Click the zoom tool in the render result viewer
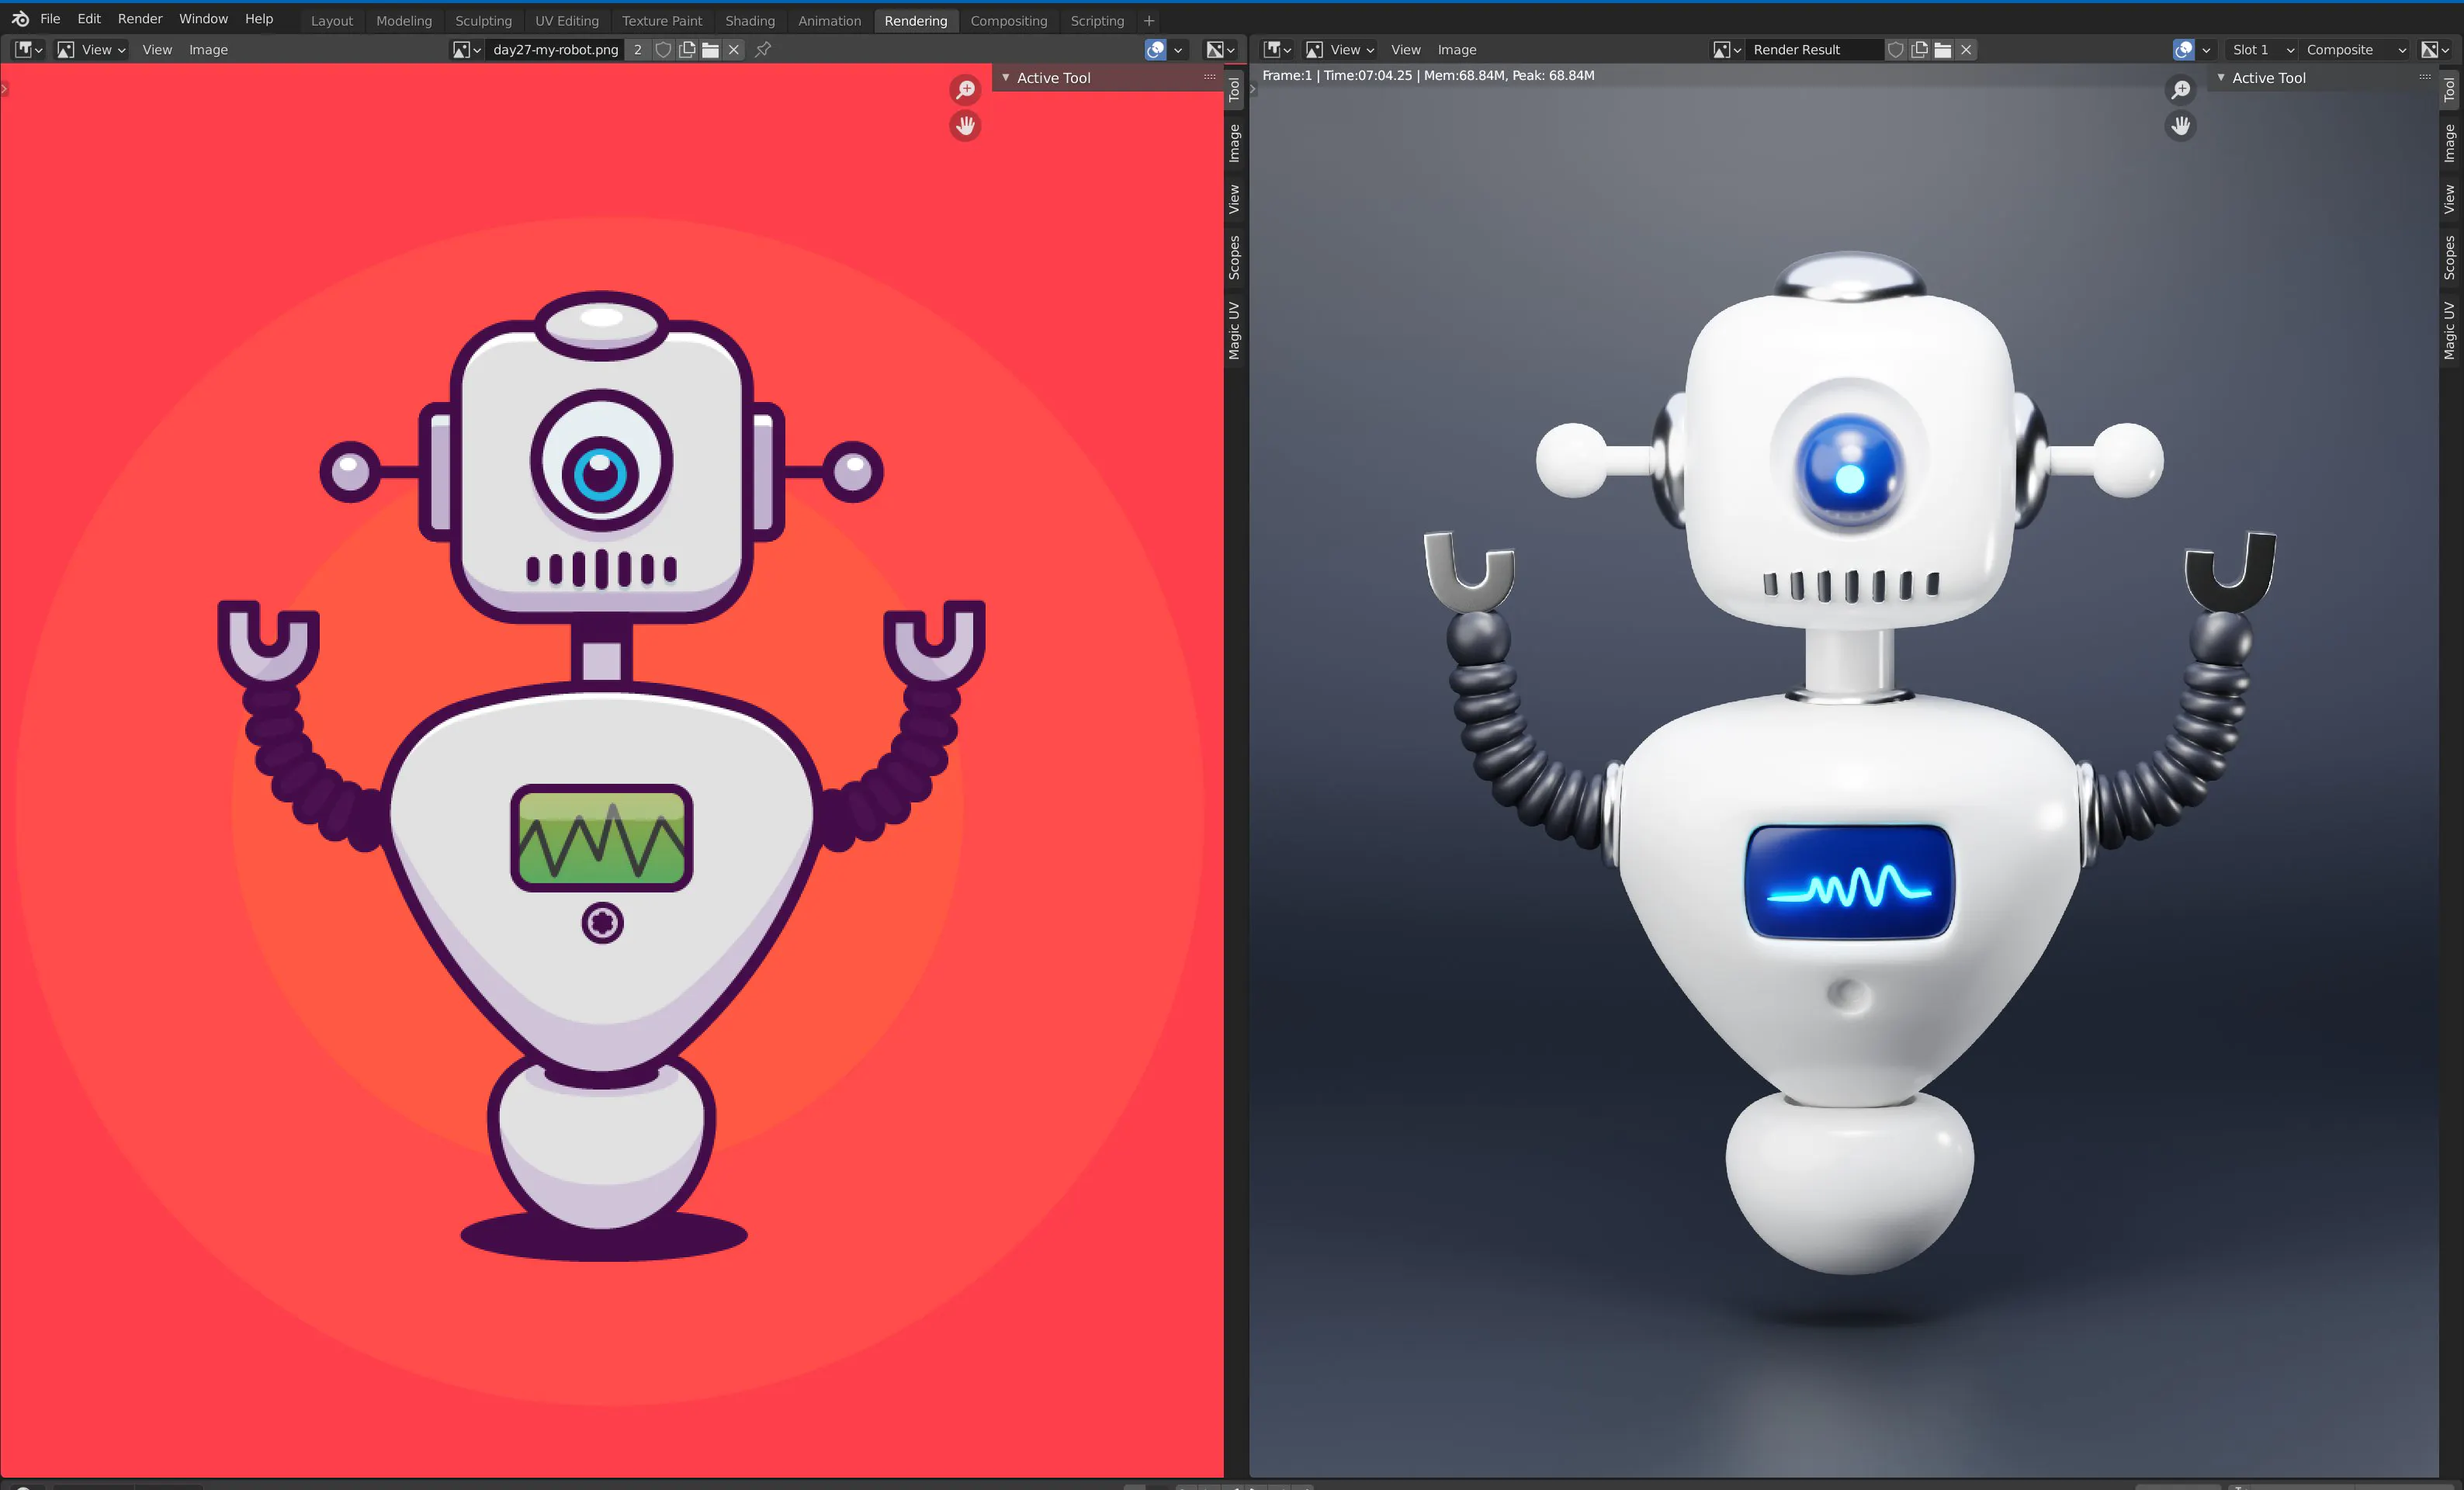Image resolution: width=2464 pixels, height=1490 pixels. 2181,90
